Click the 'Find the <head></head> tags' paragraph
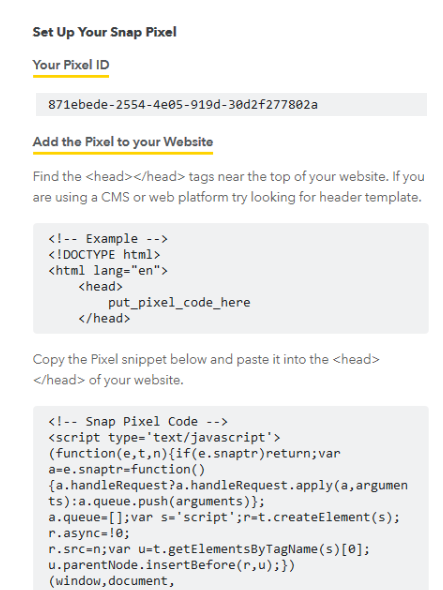 (x=228, y=187)
